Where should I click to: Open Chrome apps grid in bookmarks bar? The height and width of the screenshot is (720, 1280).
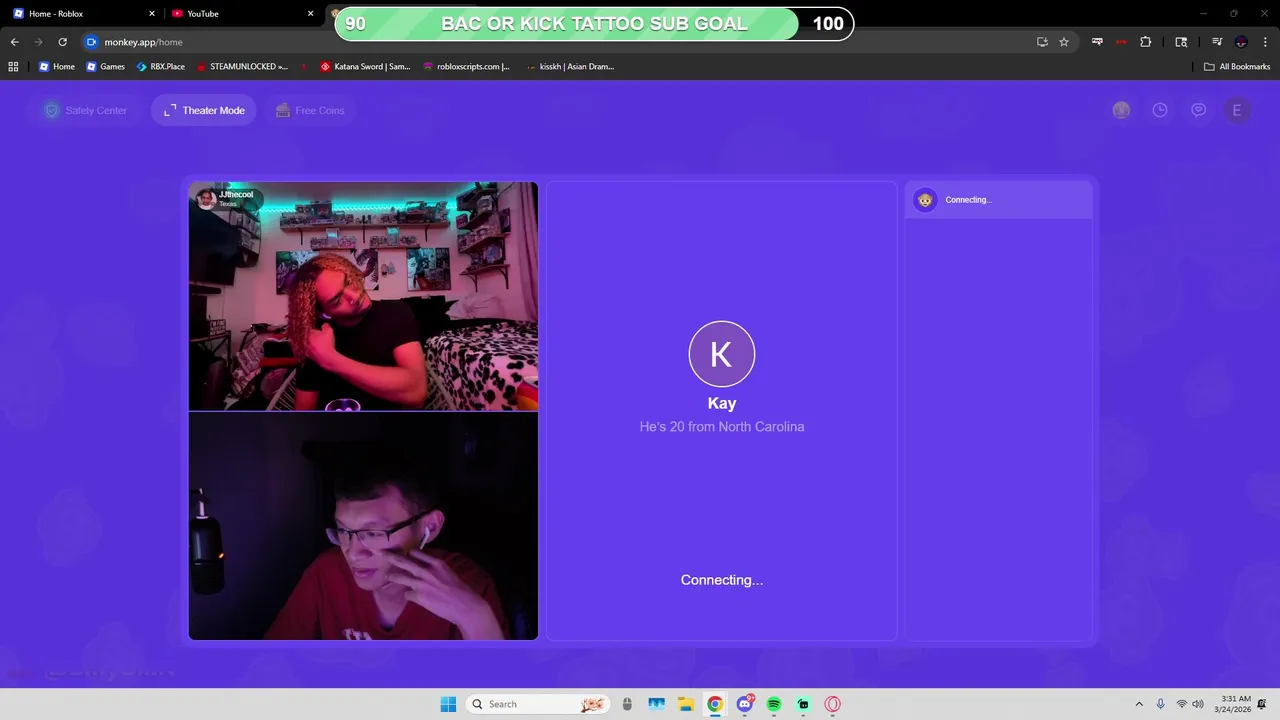(13, 66)
